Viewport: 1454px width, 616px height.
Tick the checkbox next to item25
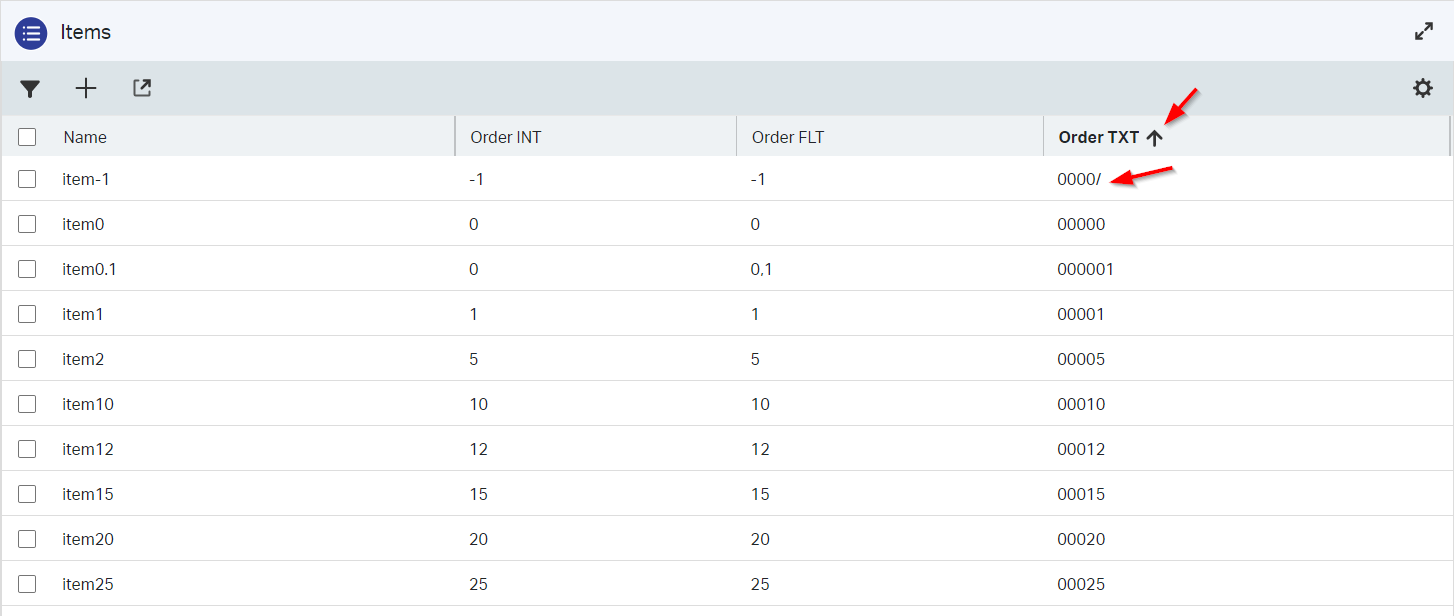click(27, 584)
